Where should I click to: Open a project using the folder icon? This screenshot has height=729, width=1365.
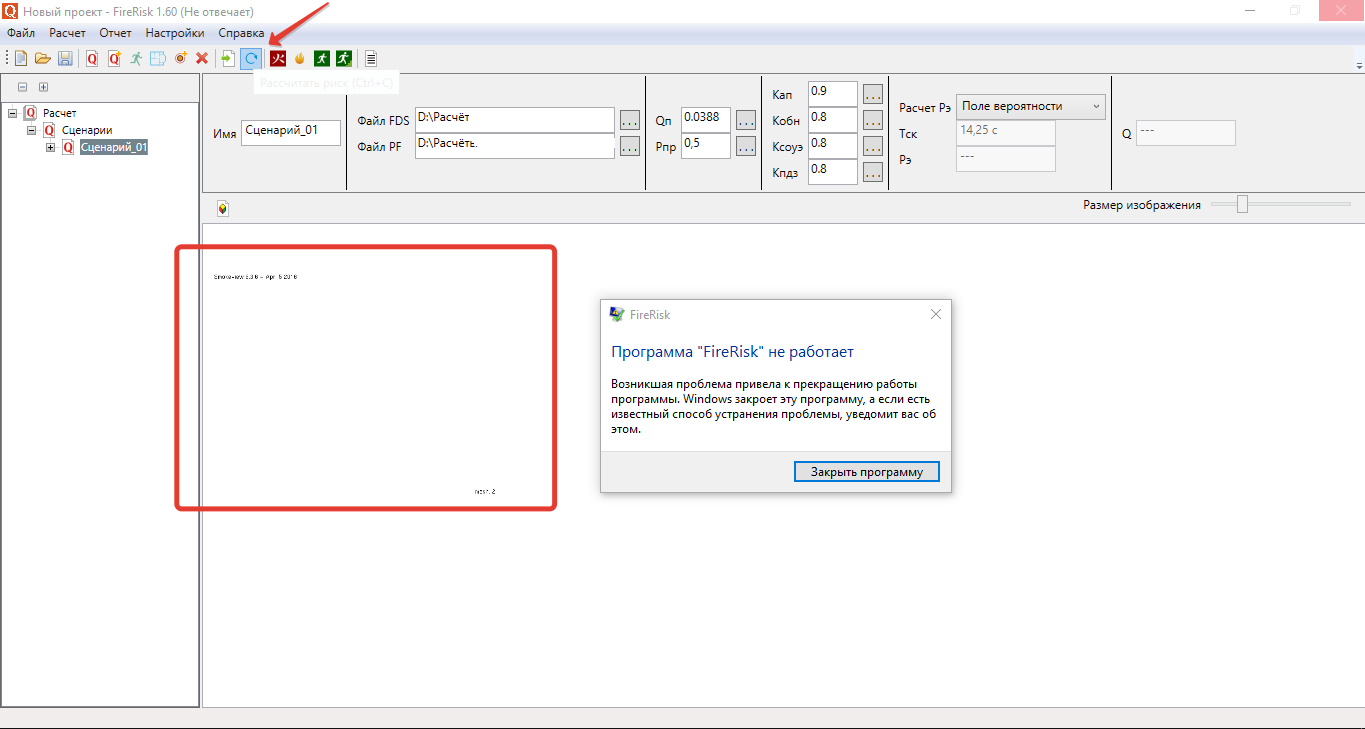(43, 58)
